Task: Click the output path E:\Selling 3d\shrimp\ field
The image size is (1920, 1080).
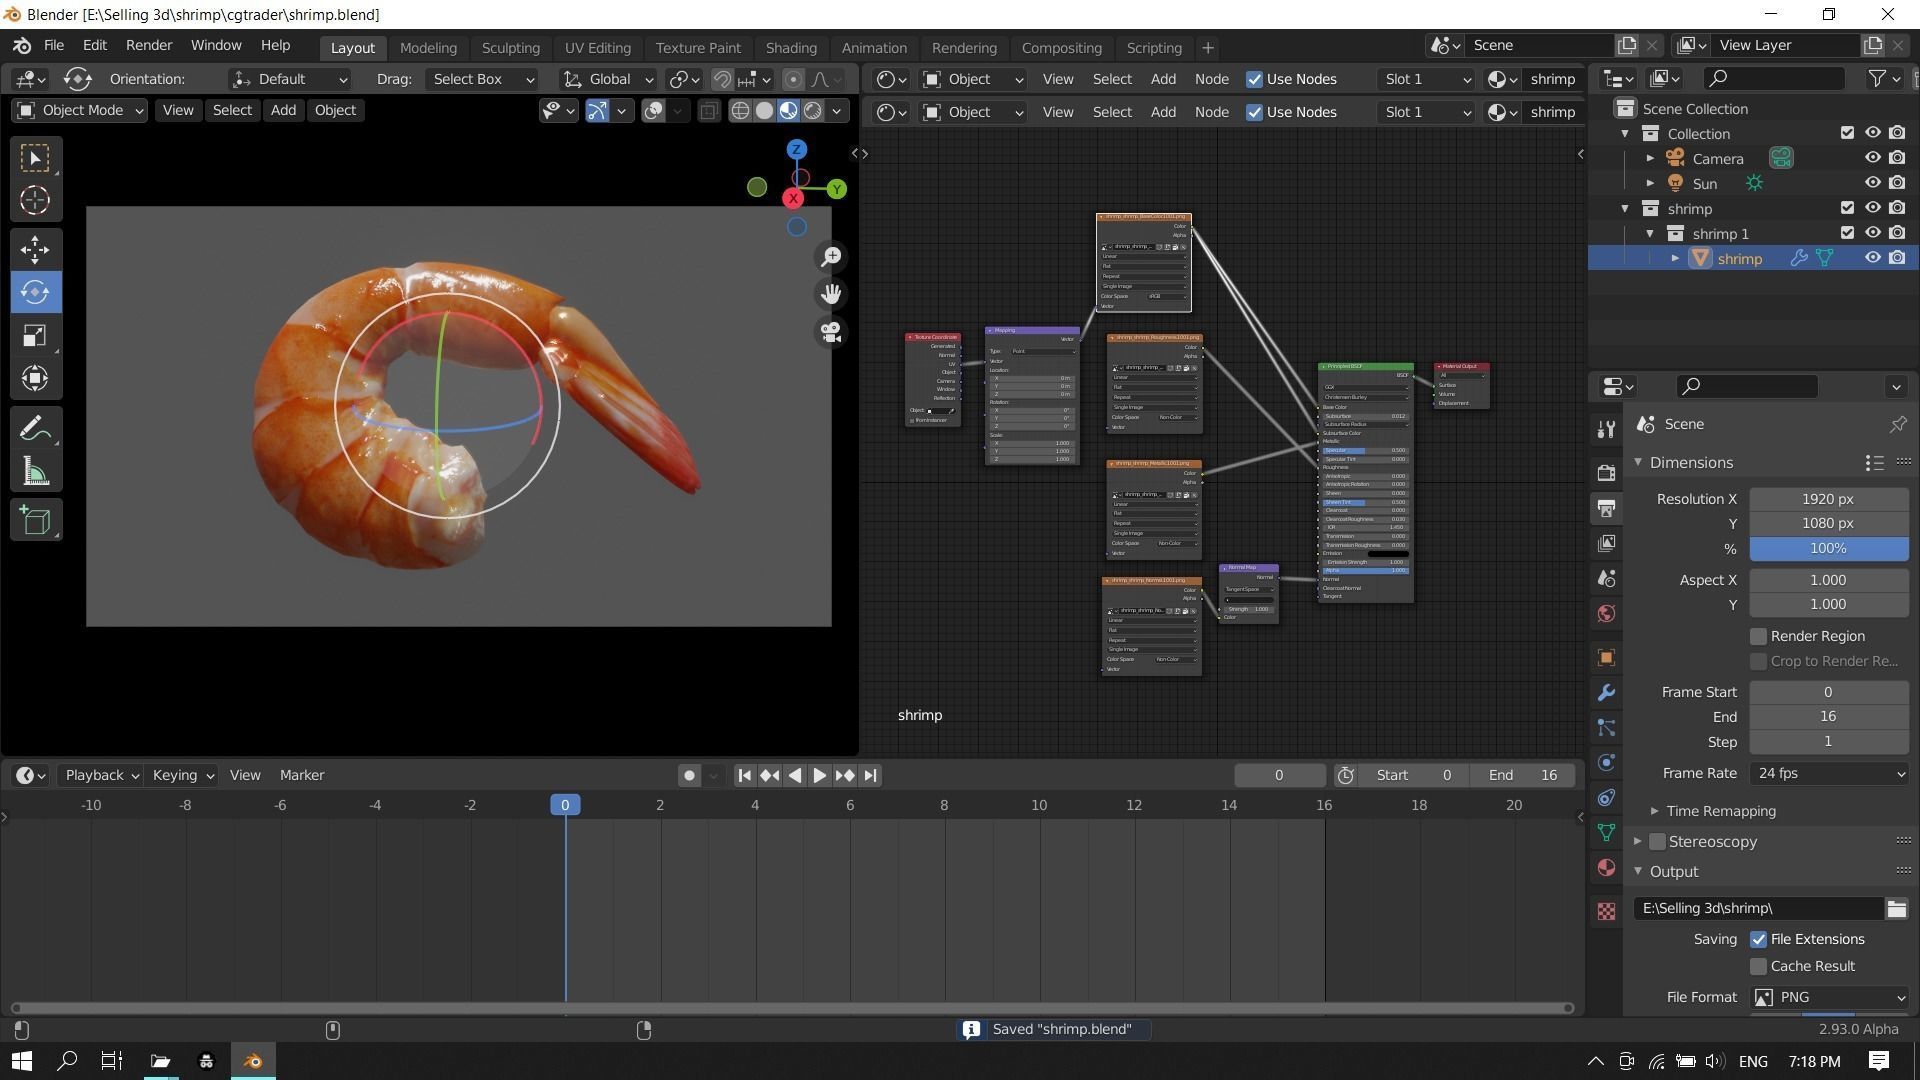Action: pos(1758,908)
